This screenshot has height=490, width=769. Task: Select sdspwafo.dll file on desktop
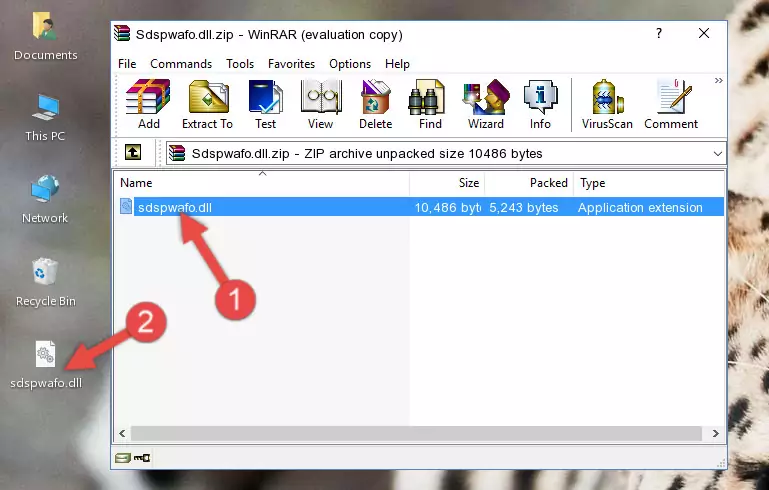point(46,365)
